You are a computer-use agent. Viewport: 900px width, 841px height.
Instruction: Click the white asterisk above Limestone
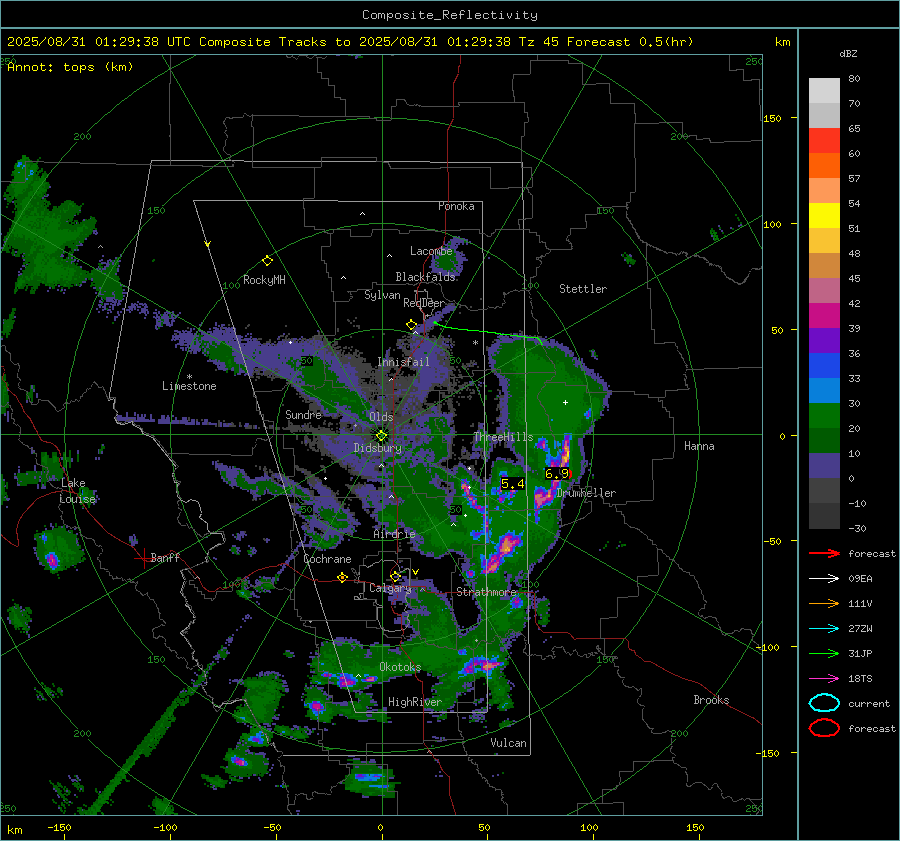tap(189, 377)
